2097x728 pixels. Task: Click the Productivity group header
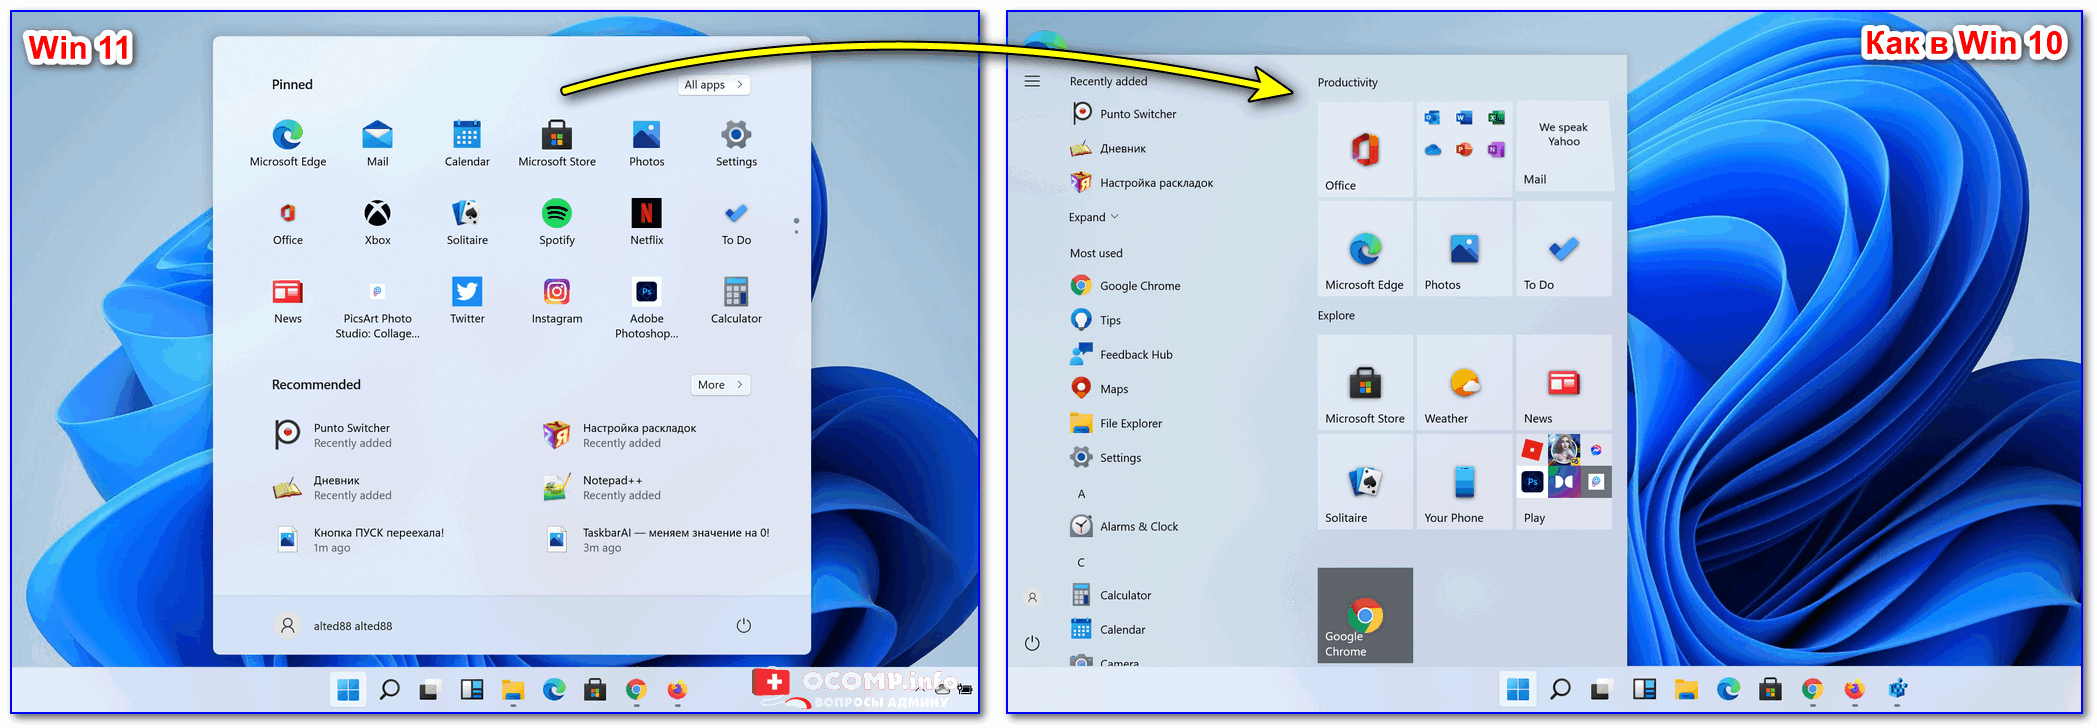pos(1347,82)
